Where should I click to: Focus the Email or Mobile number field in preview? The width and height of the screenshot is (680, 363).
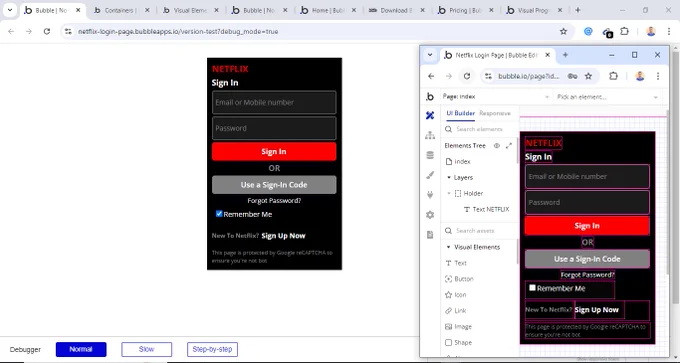(x=274, y=102)
